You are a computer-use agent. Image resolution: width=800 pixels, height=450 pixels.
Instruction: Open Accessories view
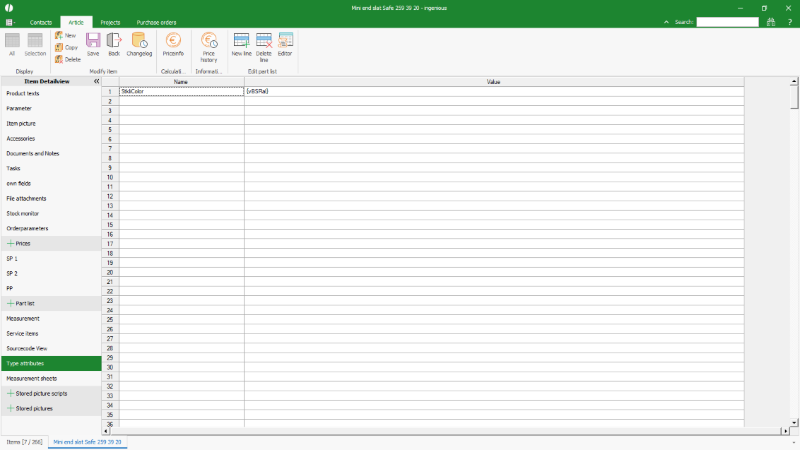[x=51, y=138]
